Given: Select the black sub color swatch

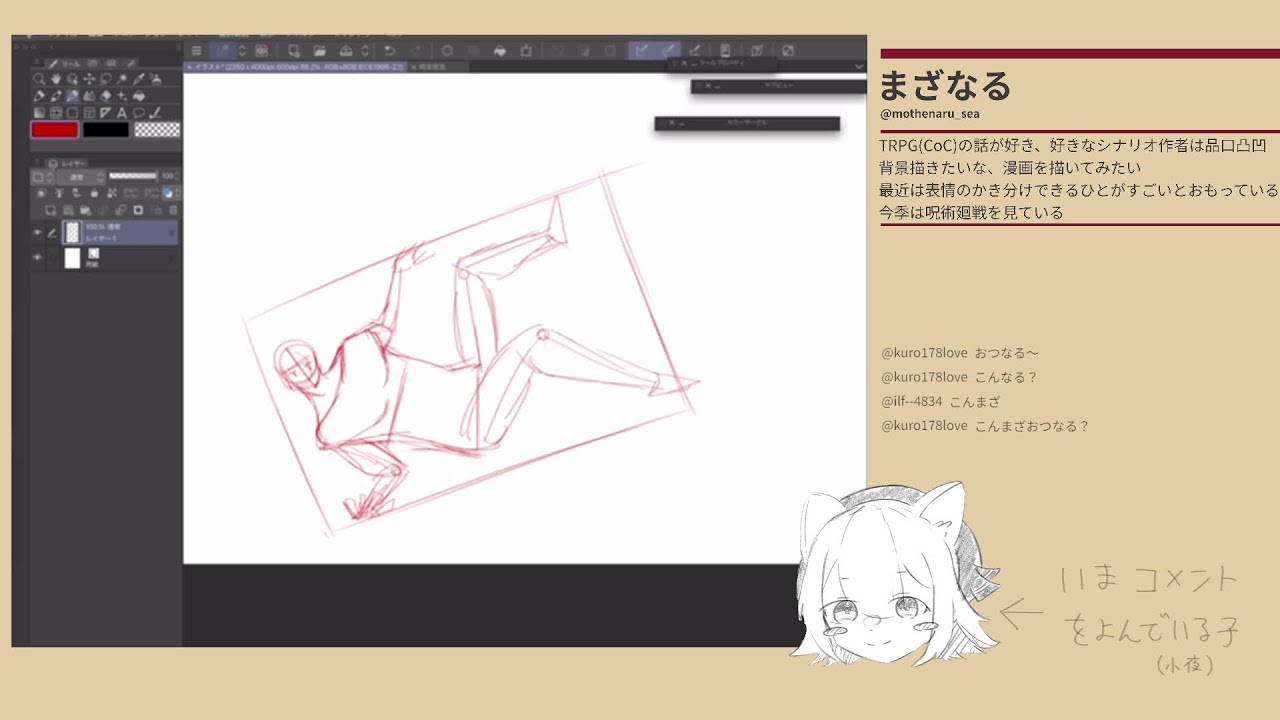Looking at the screenshot, I should [x=106, y=130].
